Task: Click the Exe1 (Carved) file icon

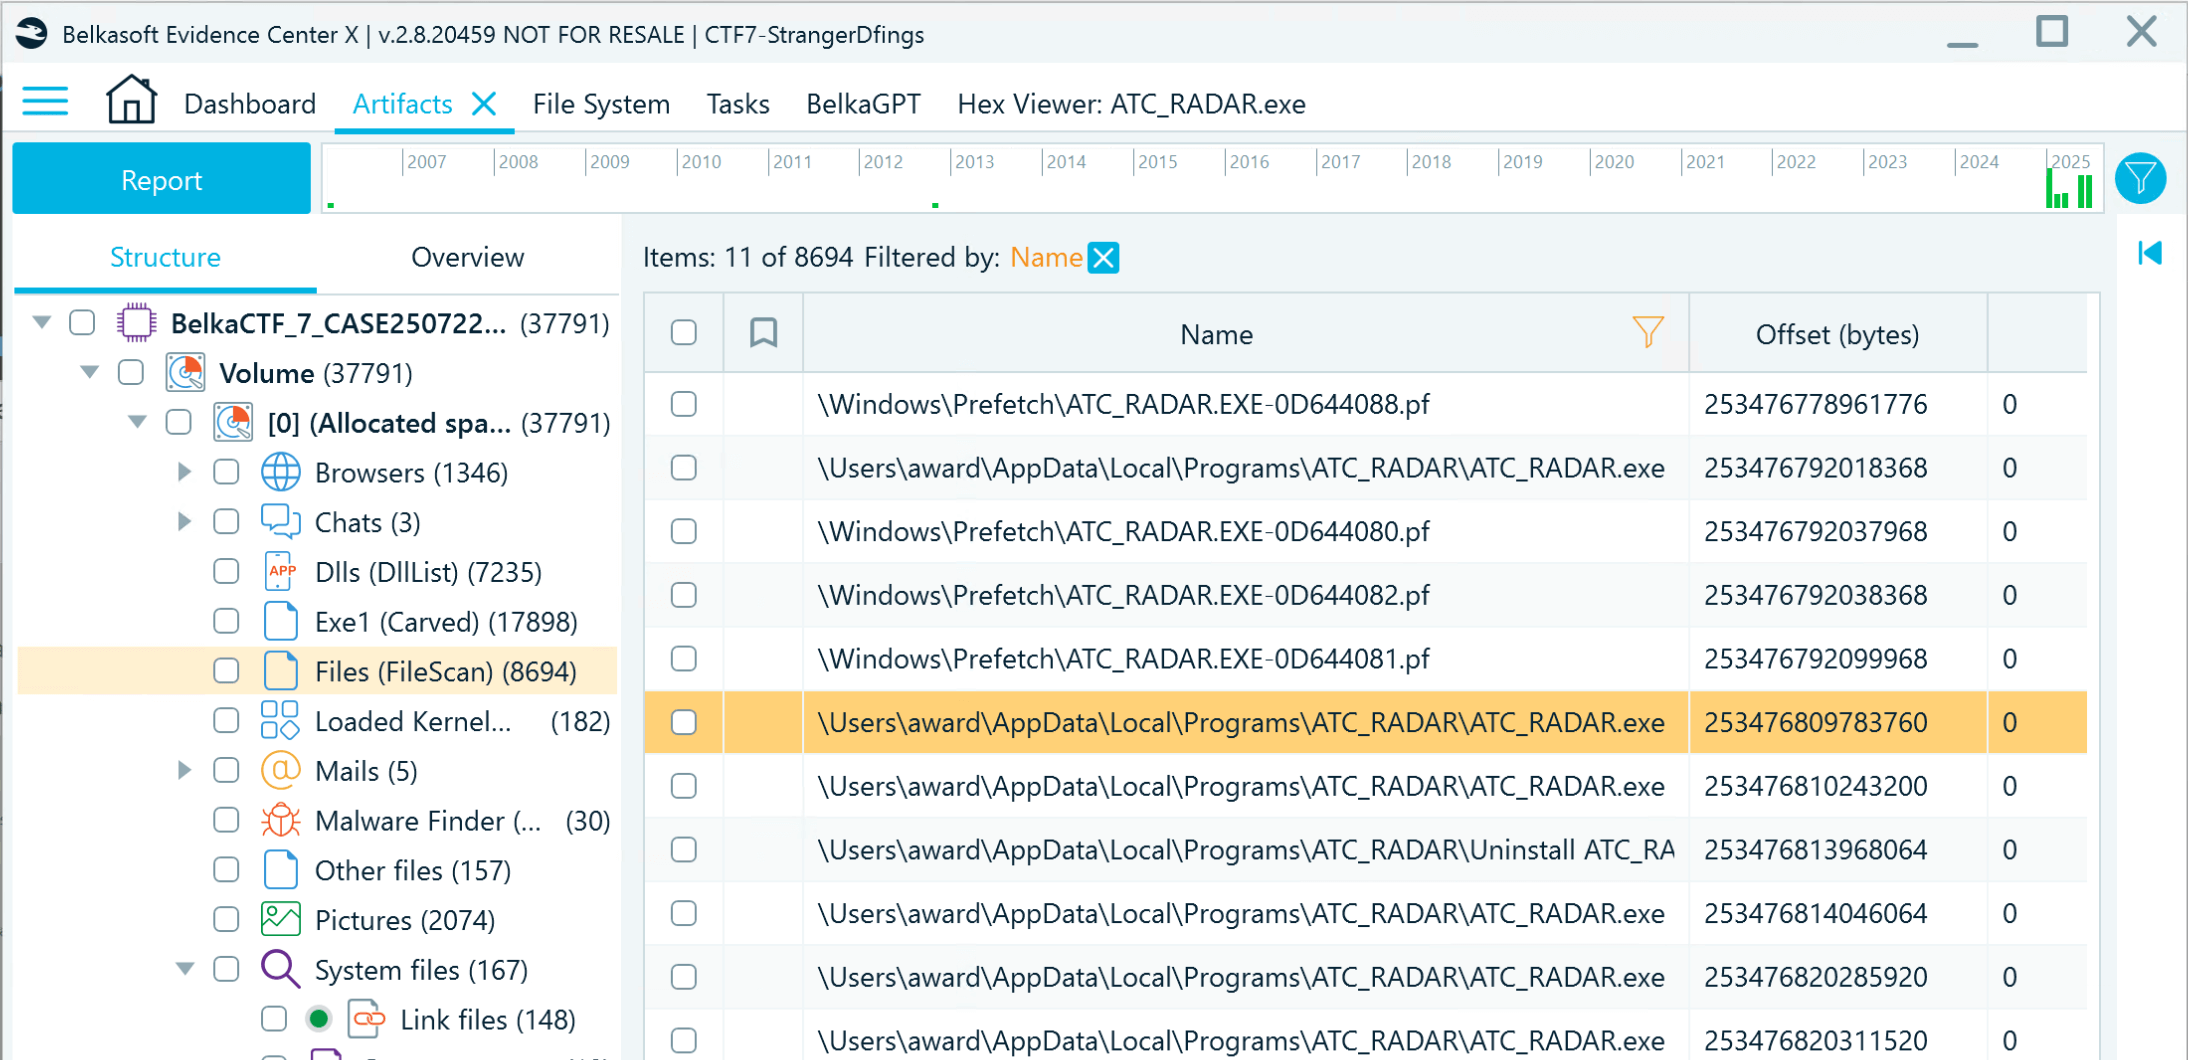Action: coord(281,621)
